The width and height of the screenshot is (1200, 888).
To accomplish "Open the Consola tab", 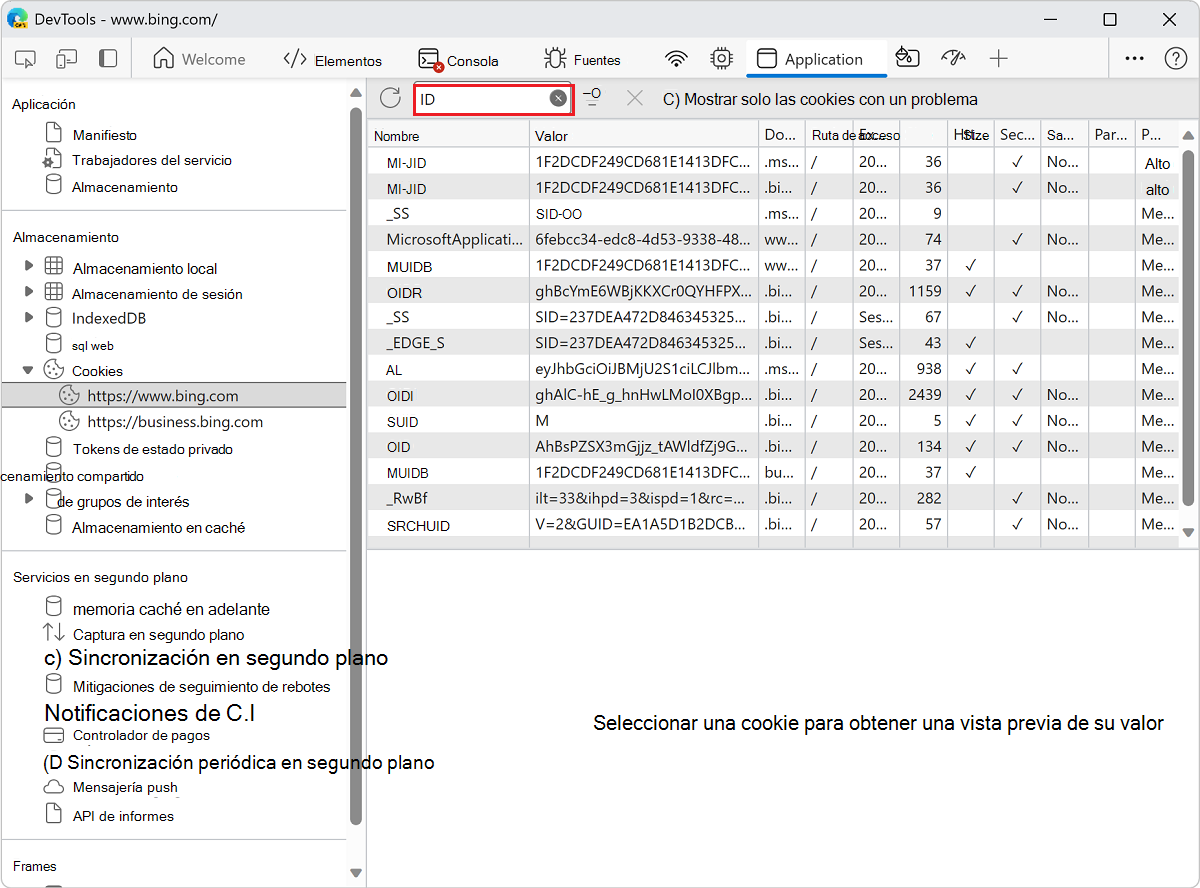I will (x=458, y=60).
